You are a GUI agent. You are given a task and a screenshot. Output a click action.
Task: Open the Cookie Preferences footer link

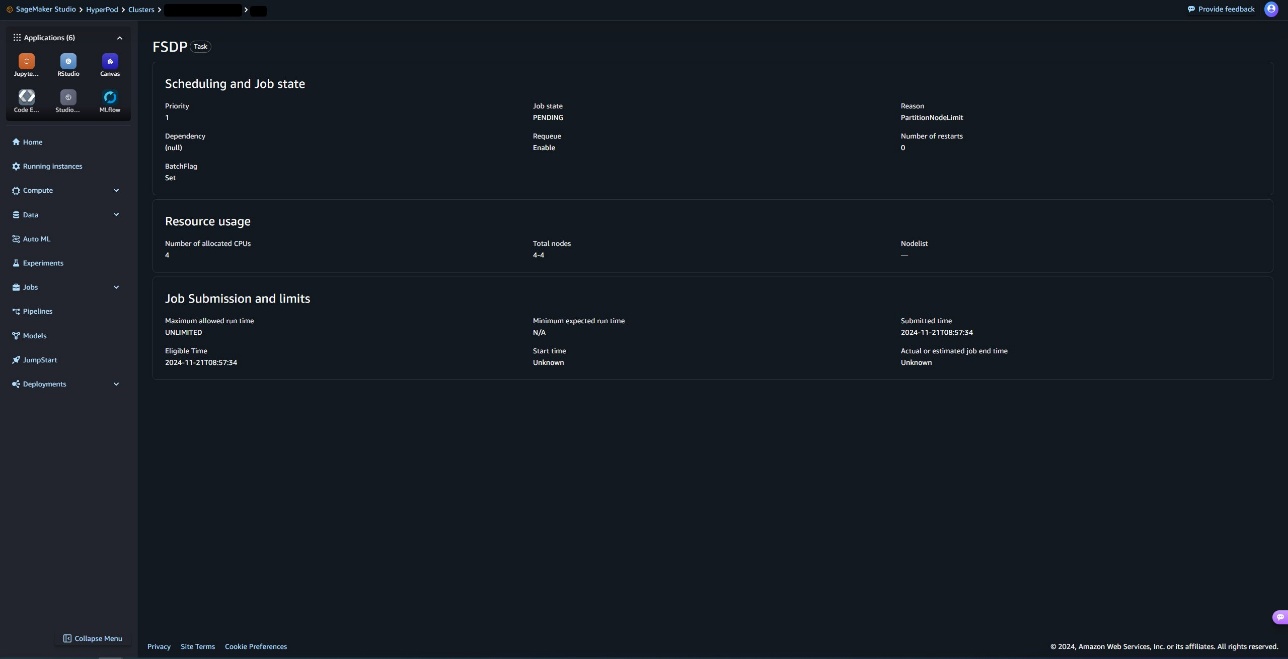pos(256,647)
